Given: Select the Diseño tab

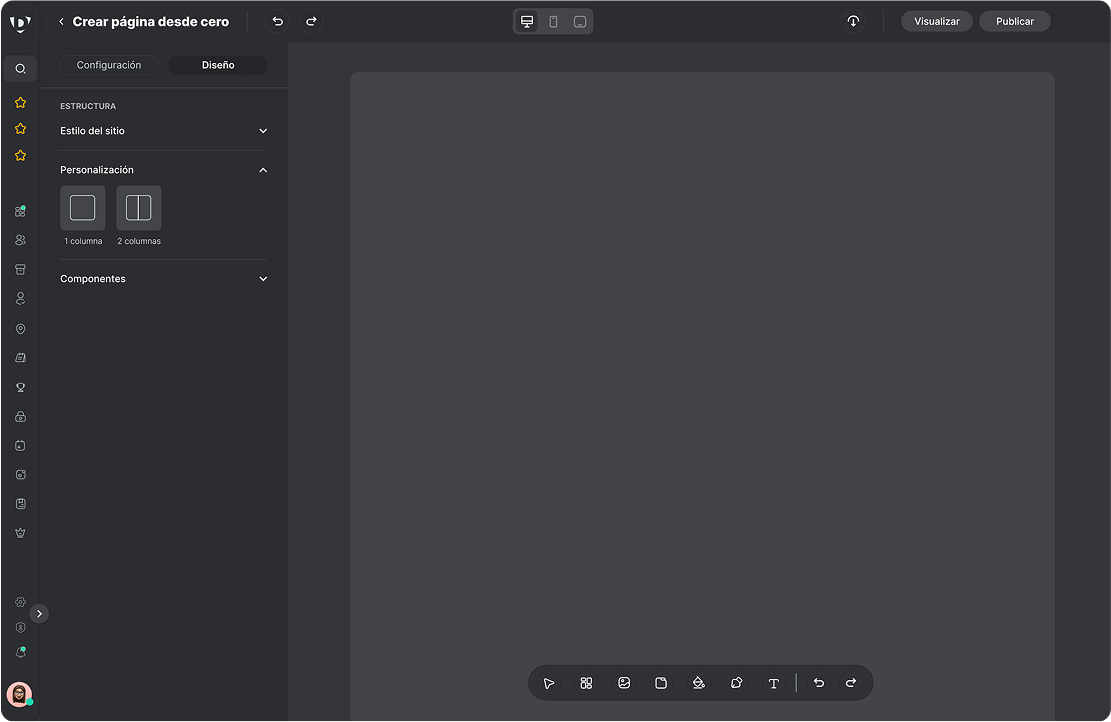Looking at the screenshot, I should 218,65.
